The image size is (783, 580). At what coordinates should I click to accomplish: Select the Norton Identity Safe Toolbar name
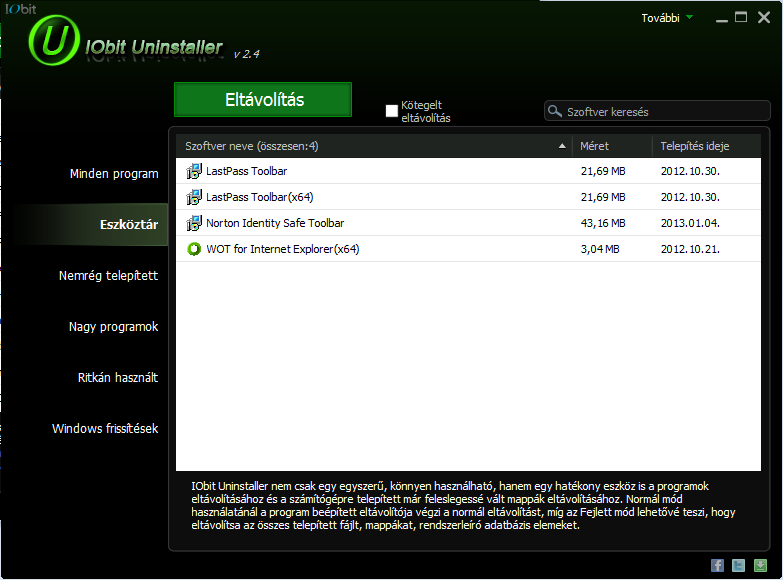pyautogui.click(x=275, y=223)
